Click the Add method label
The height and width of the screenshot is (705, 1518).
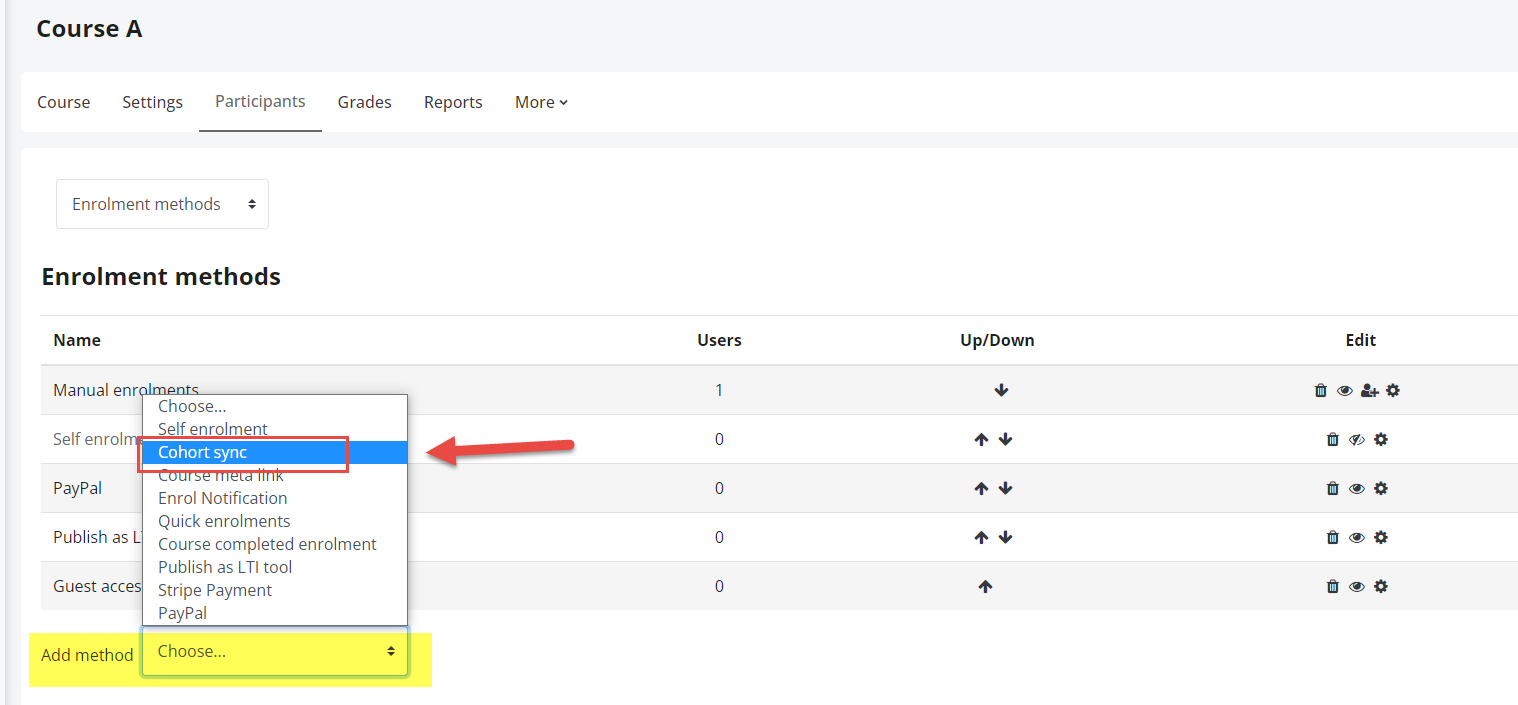[87, 655]
